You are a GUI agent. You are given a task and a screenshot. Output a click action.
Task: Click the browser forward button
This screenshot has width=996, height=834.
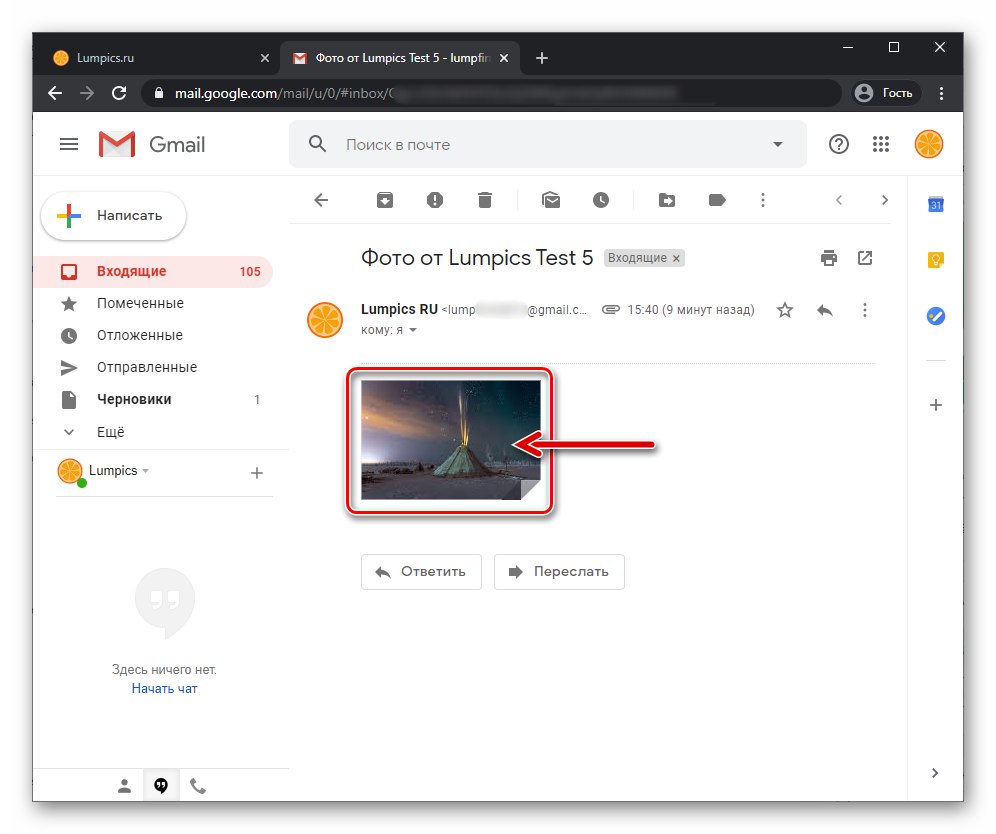click(87, 93)
